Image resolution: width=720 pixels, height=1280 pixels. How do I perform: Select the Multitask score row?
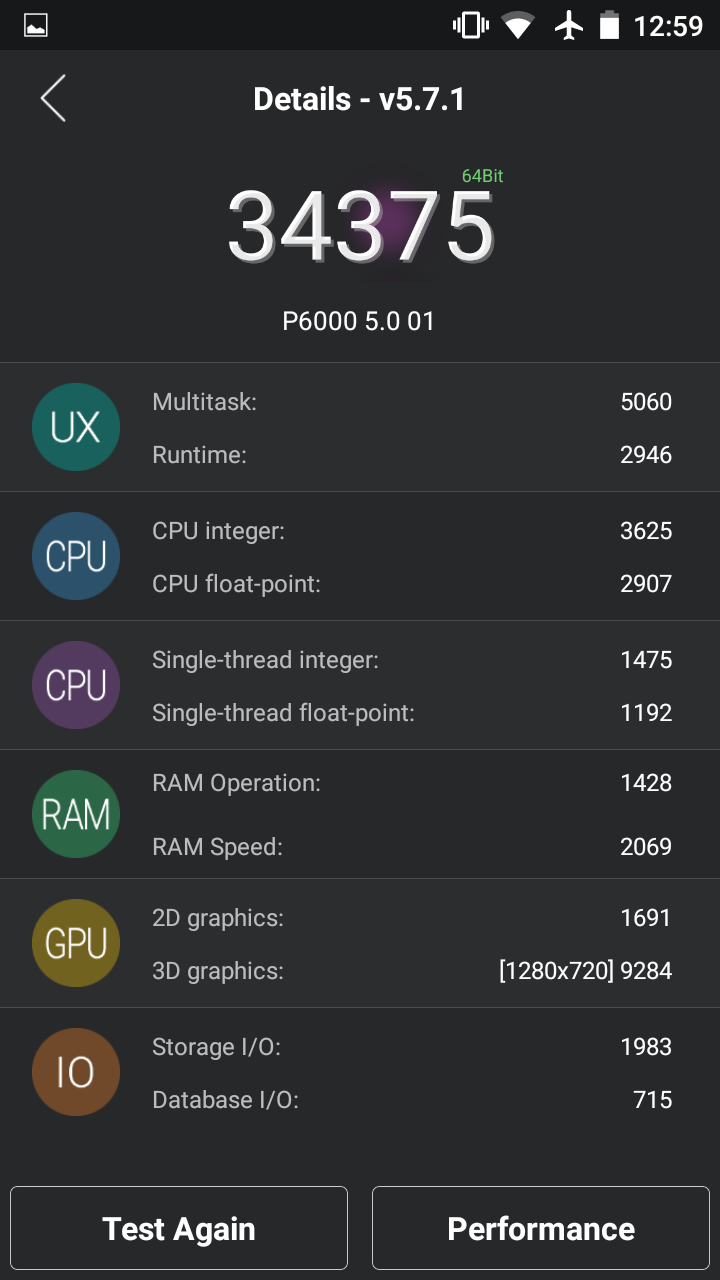(410, 402)
